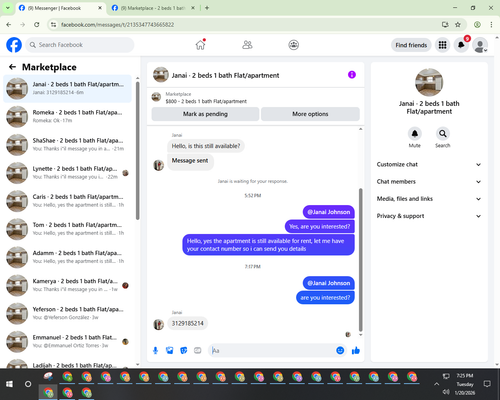Click Mark as pending button
Viewport: 500px width, 400px height.
tap(205, 114)
